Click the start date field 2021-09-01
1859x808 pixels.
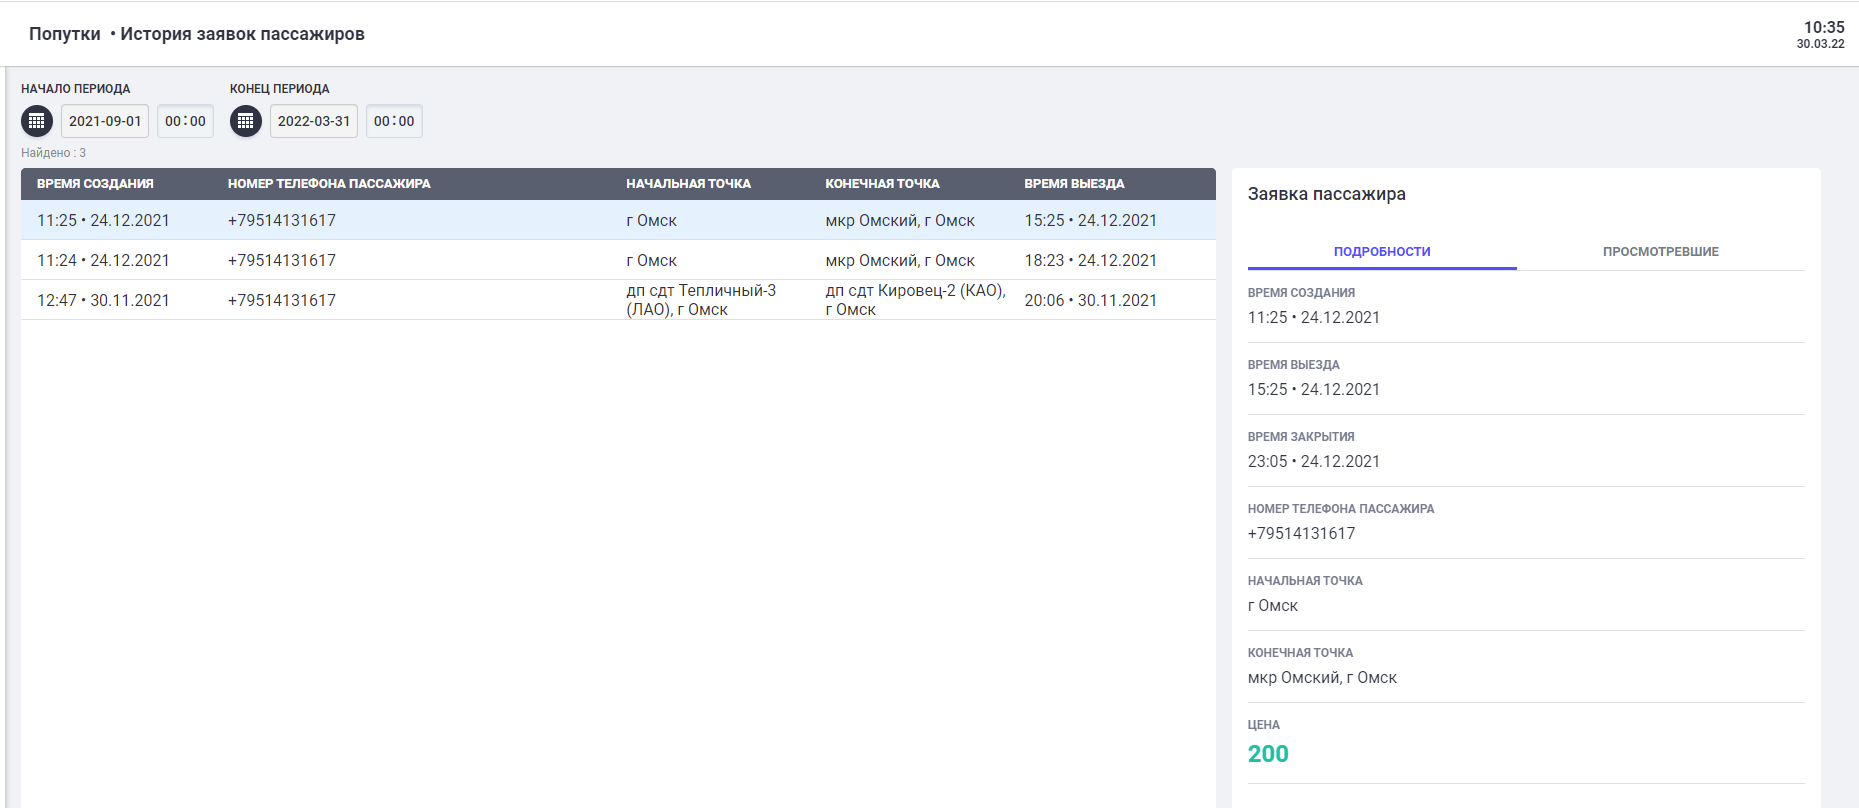pyautogui.click(x=105, y=121)
